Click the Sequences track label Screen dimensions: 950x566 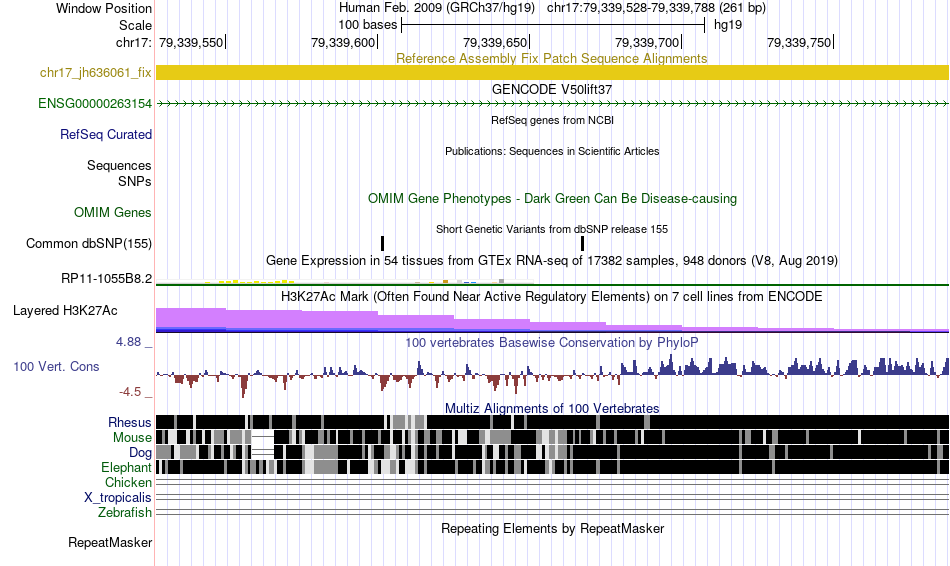click(x=119, y=165)
